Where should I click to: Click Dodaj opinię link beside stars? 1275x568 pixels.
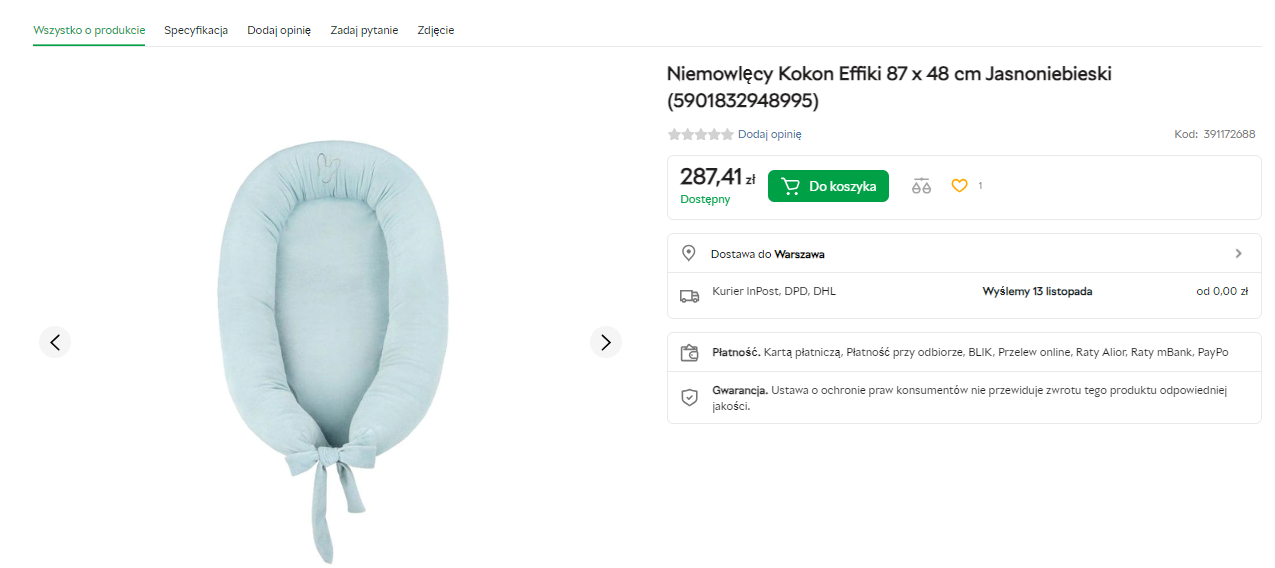pyautogui.click(x=770, y=134)
